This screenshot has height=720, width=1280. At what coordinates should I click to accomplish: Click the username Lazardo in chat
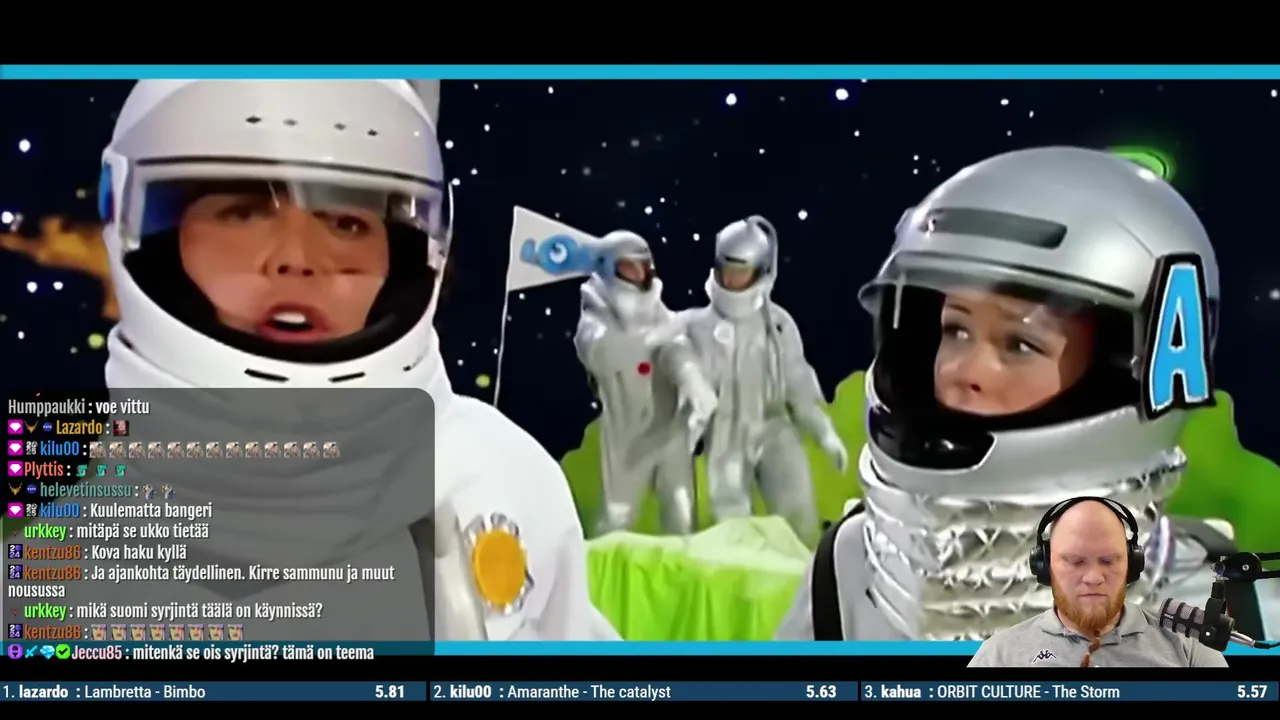coord(79,427)
